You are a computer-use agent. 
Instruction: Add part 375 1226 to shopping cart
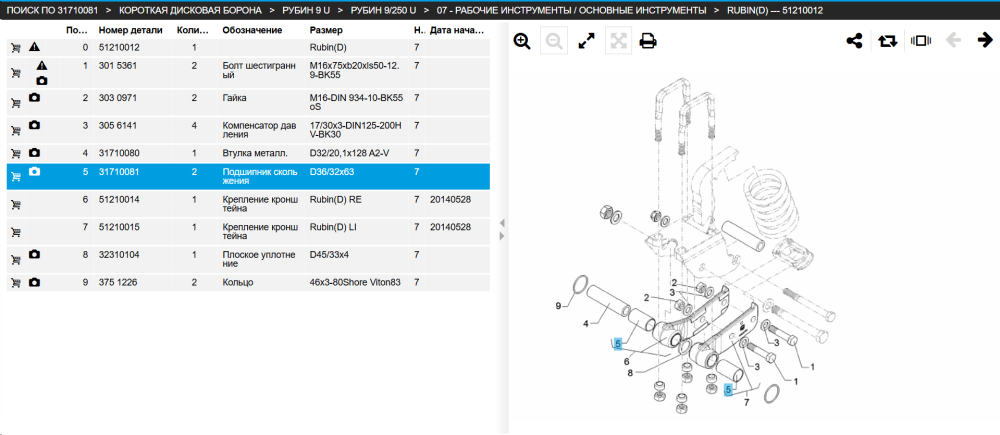(x=16, y=283)
